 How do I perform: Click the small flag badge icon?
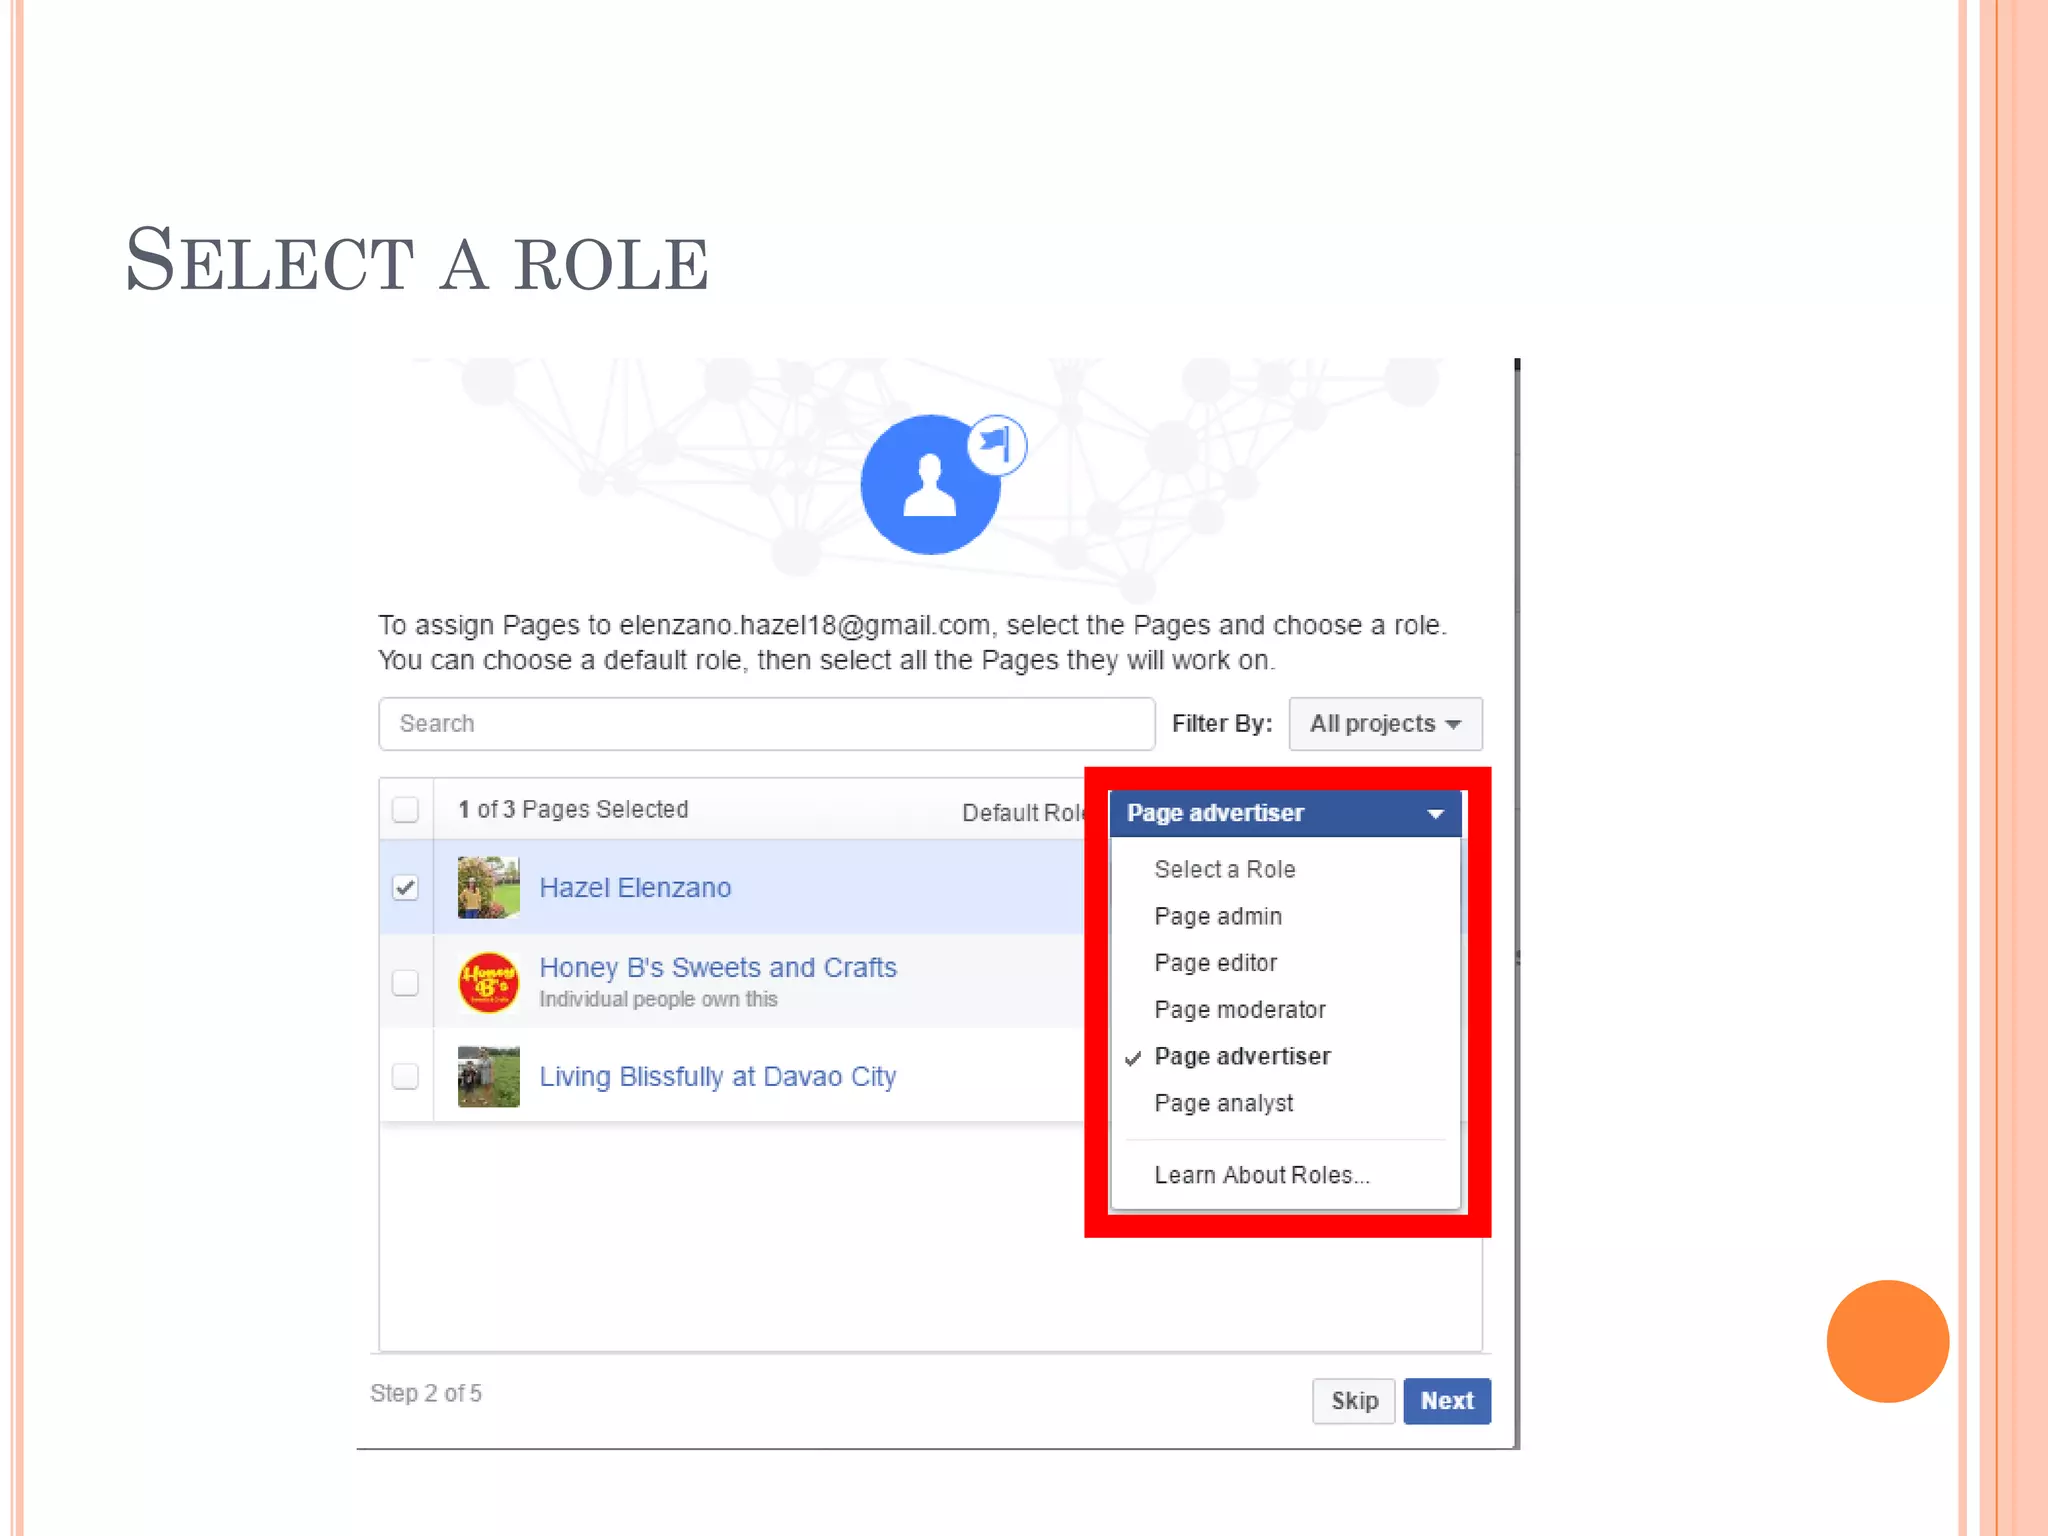coord(997,444)
